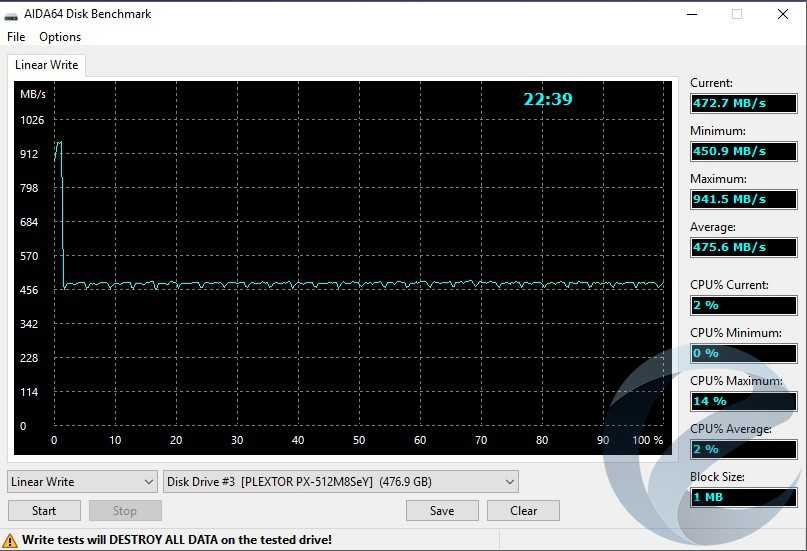The height and width of the screenshot is (551, 807).
Task: Close the AIDA64 Disk Benchmark window
Action: [x=783, y=15]
